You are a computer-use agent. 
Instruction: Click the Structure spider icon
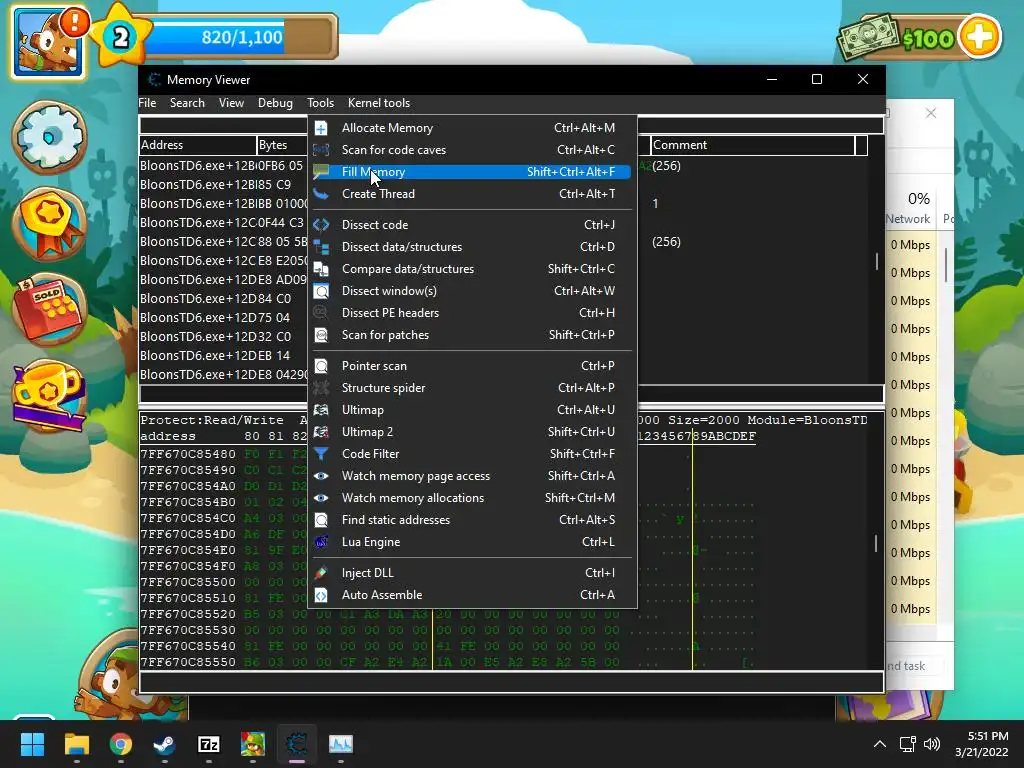[321, 388]
